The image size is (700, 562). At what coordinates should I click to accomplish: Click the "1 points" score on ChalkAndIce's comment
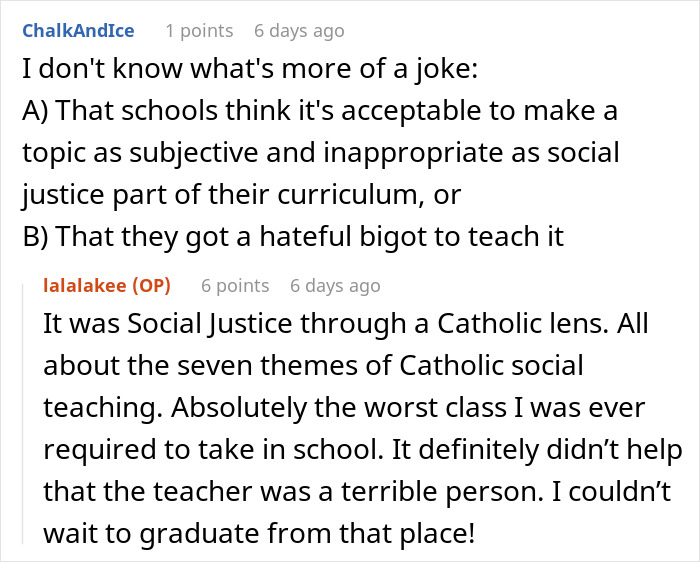click(x=199, y=31)
